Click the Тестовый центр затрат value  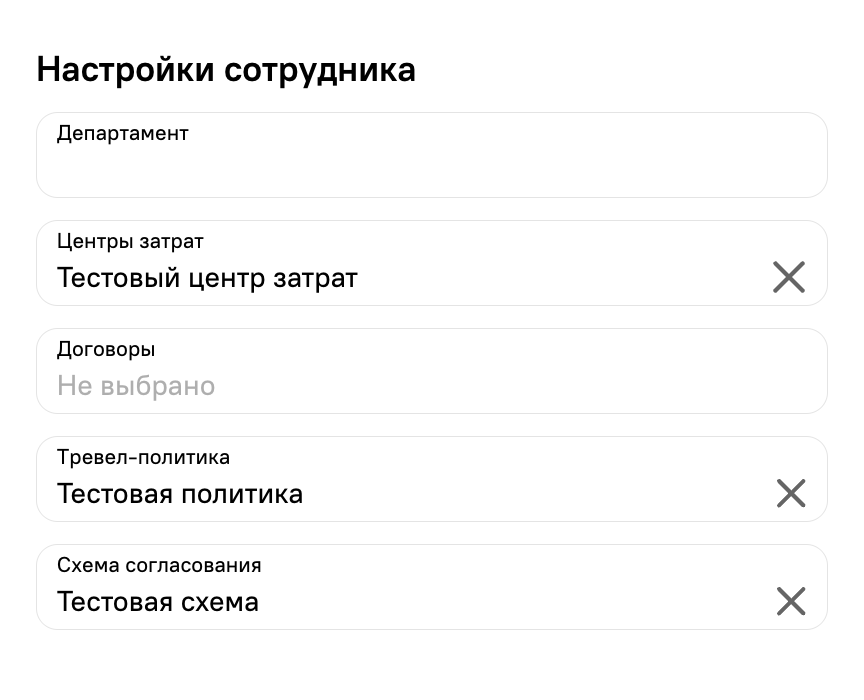pos(207,278)
